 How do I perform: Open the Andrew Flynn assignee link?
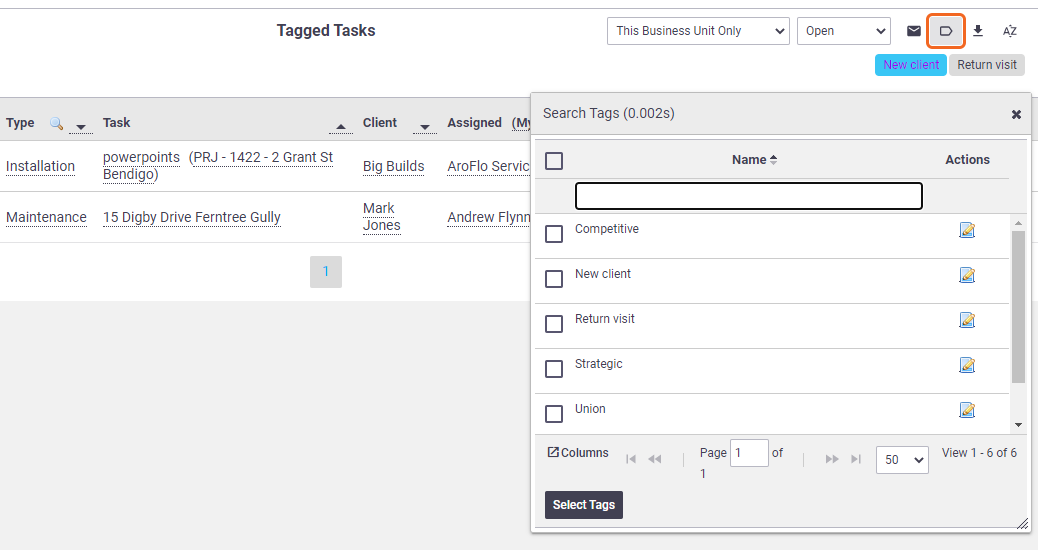tap(489, 217)
